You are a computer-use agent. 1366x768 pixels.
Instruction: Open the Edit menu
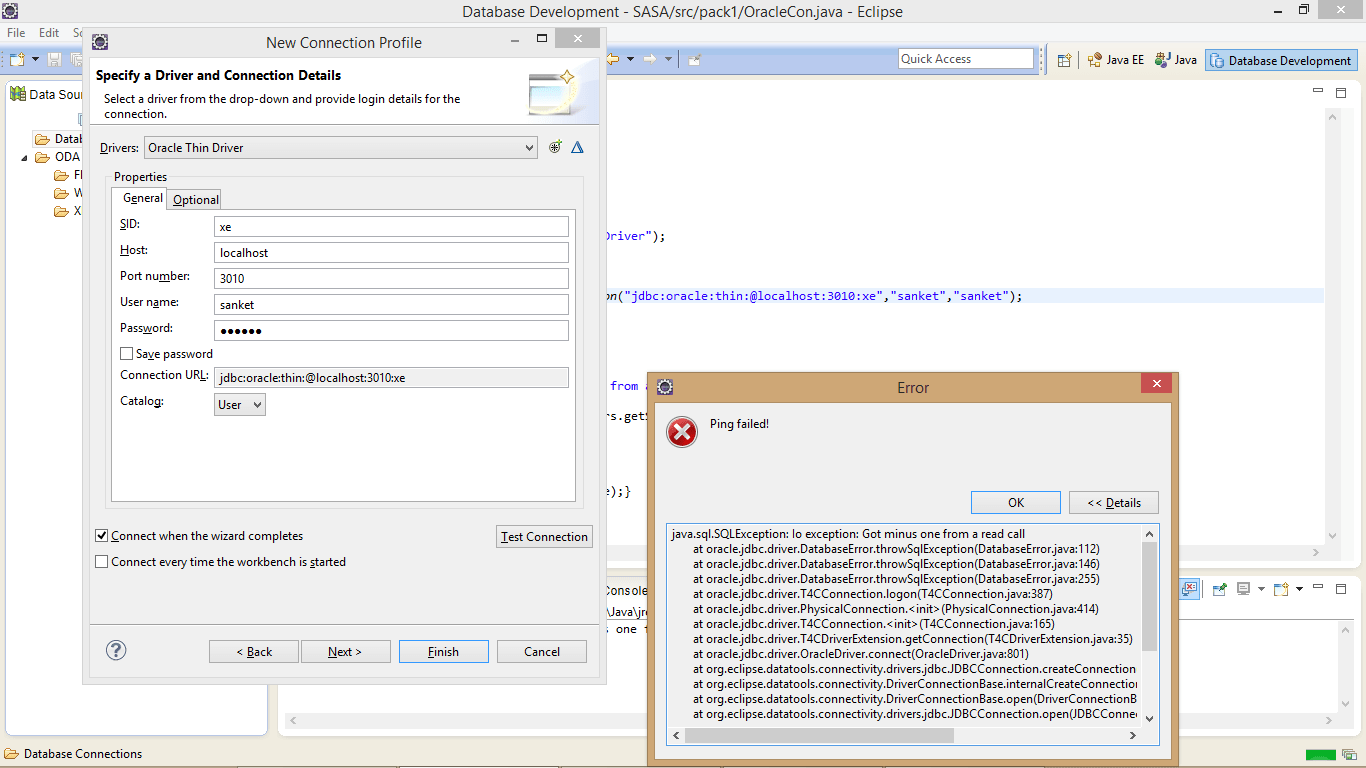point(48,32)
